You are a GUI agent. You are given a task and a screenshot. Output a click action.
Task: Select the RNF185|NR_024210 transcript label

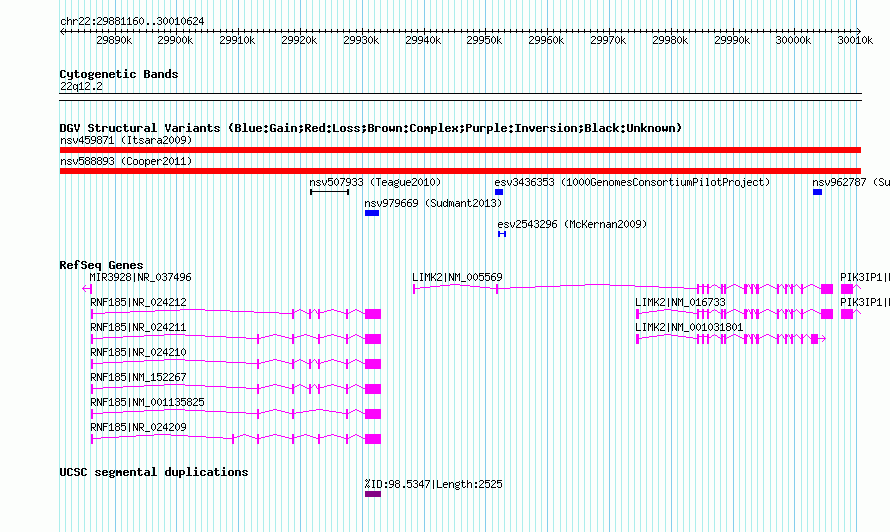click(x=138, y=352)
